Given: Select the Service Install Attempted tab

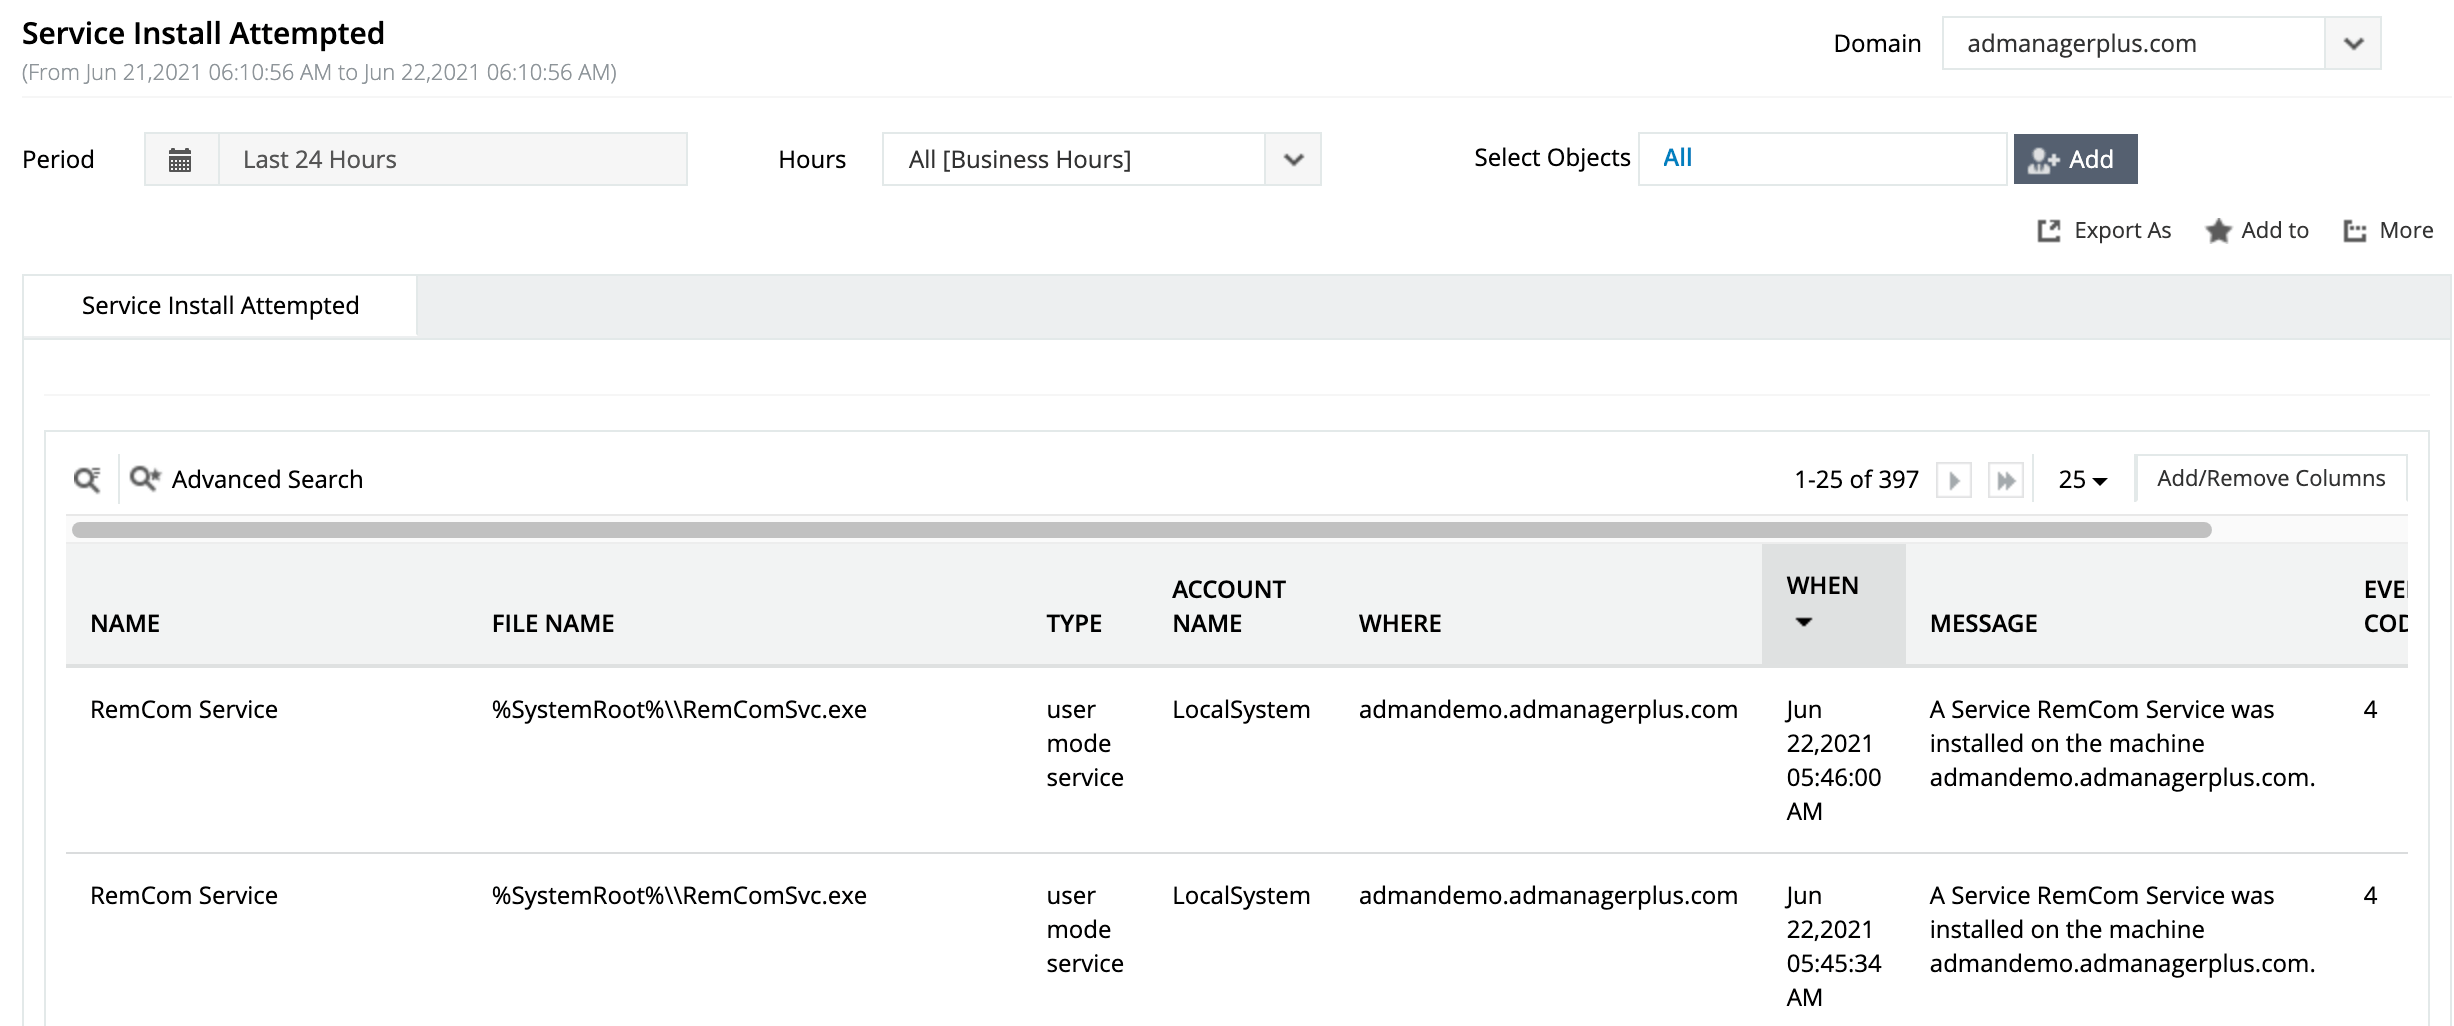Looking at the screenshot, I should click(x=220, y=306).
